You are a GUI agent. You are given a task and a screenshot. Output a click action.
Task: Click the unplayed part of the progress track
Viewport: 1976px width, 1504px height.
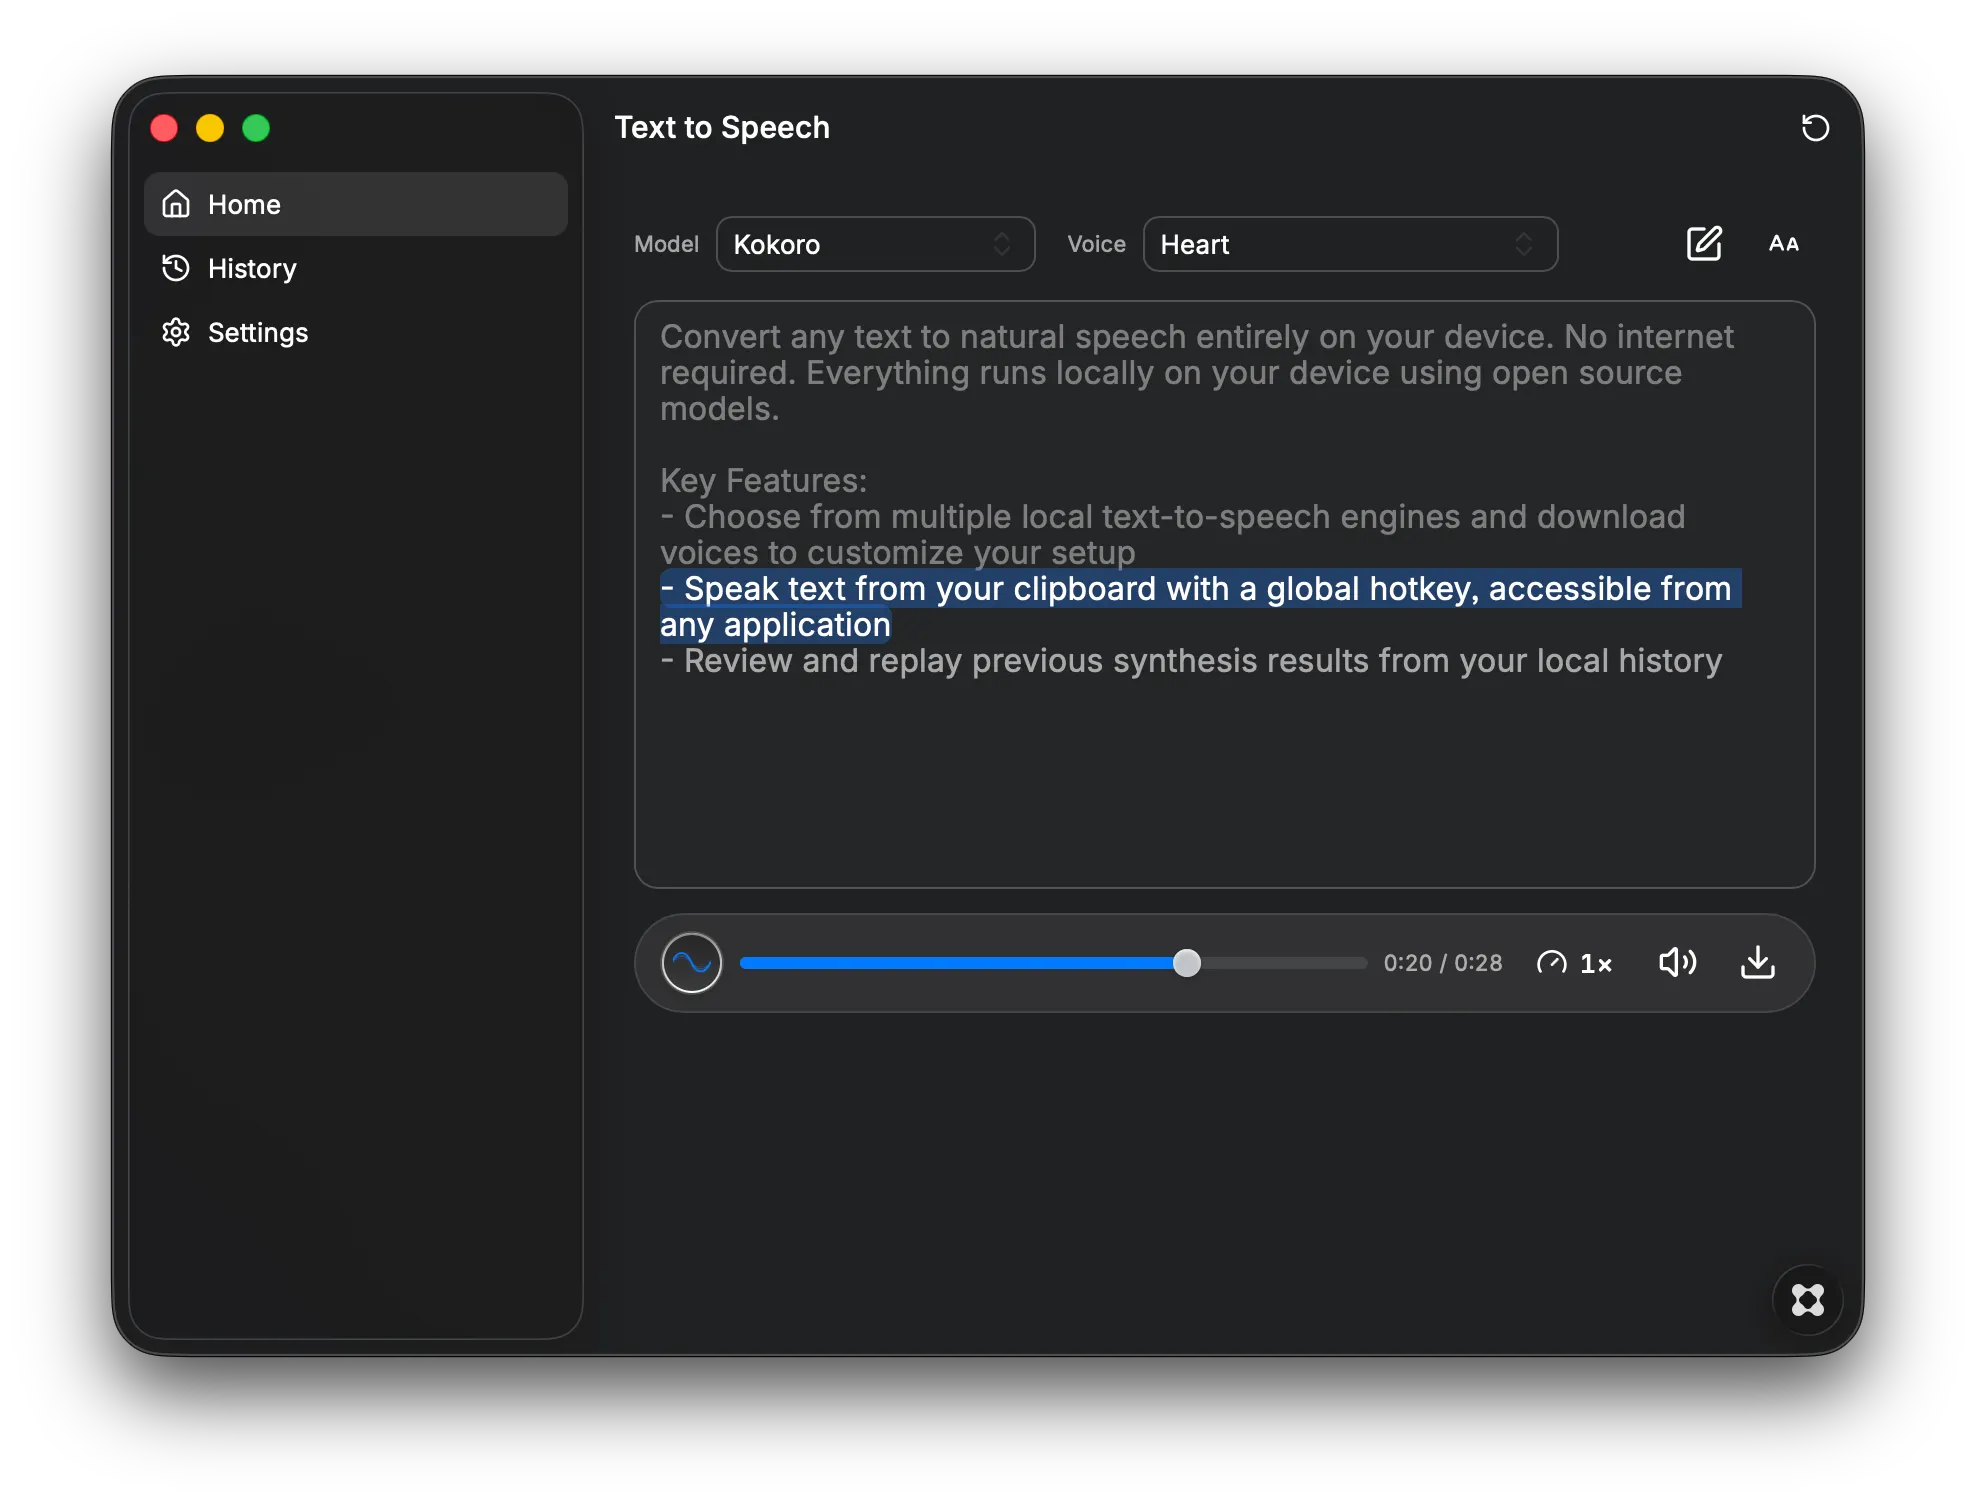coord(1283,963)
